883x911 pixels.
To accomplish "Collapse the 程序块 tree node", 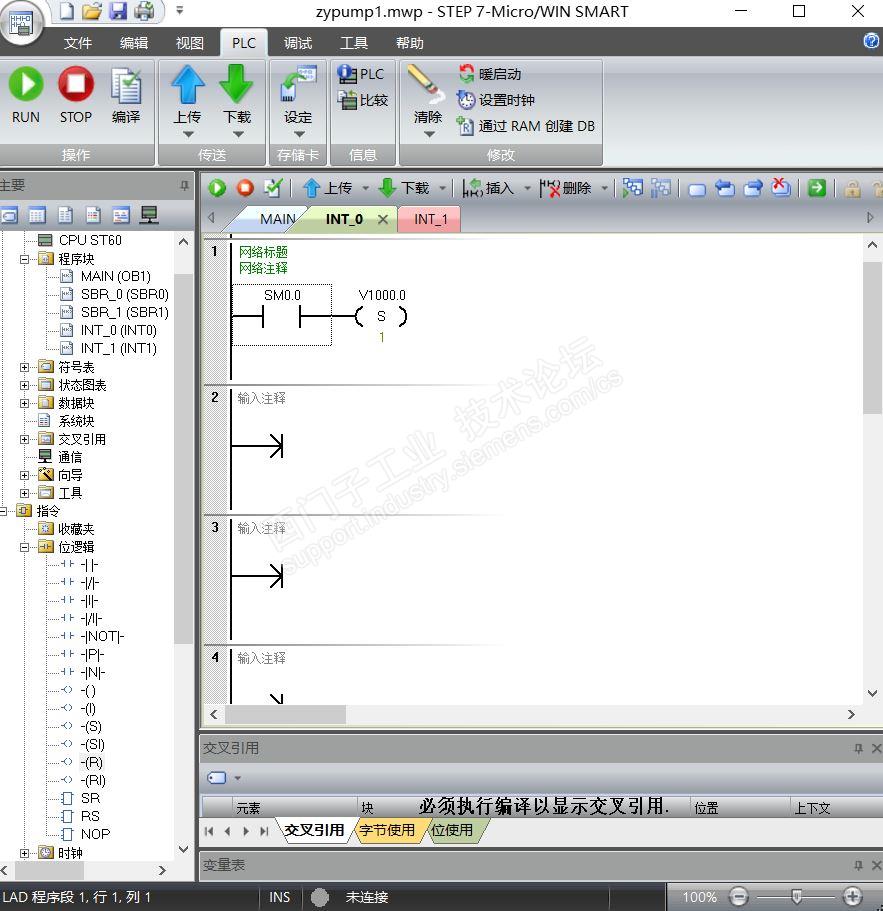I will pyautogui.click(x=24, y=259).
